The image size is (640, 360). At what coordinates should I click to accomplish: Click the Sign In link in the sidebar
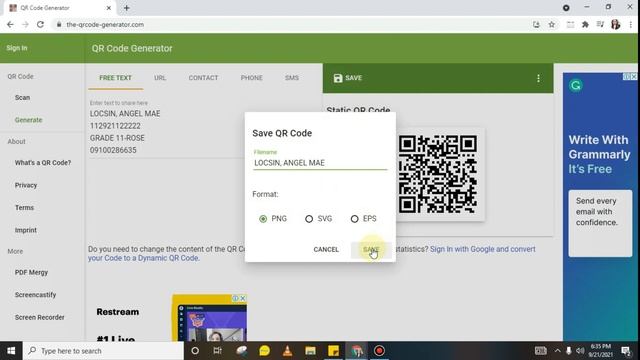(x=17, y=48)
